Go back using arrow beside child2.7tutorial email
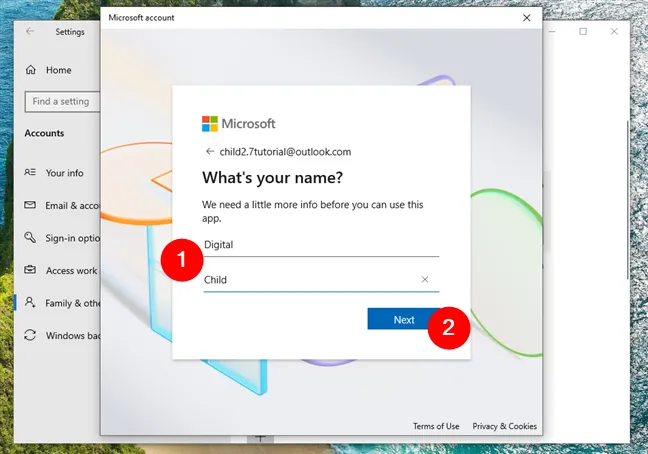 210,152
